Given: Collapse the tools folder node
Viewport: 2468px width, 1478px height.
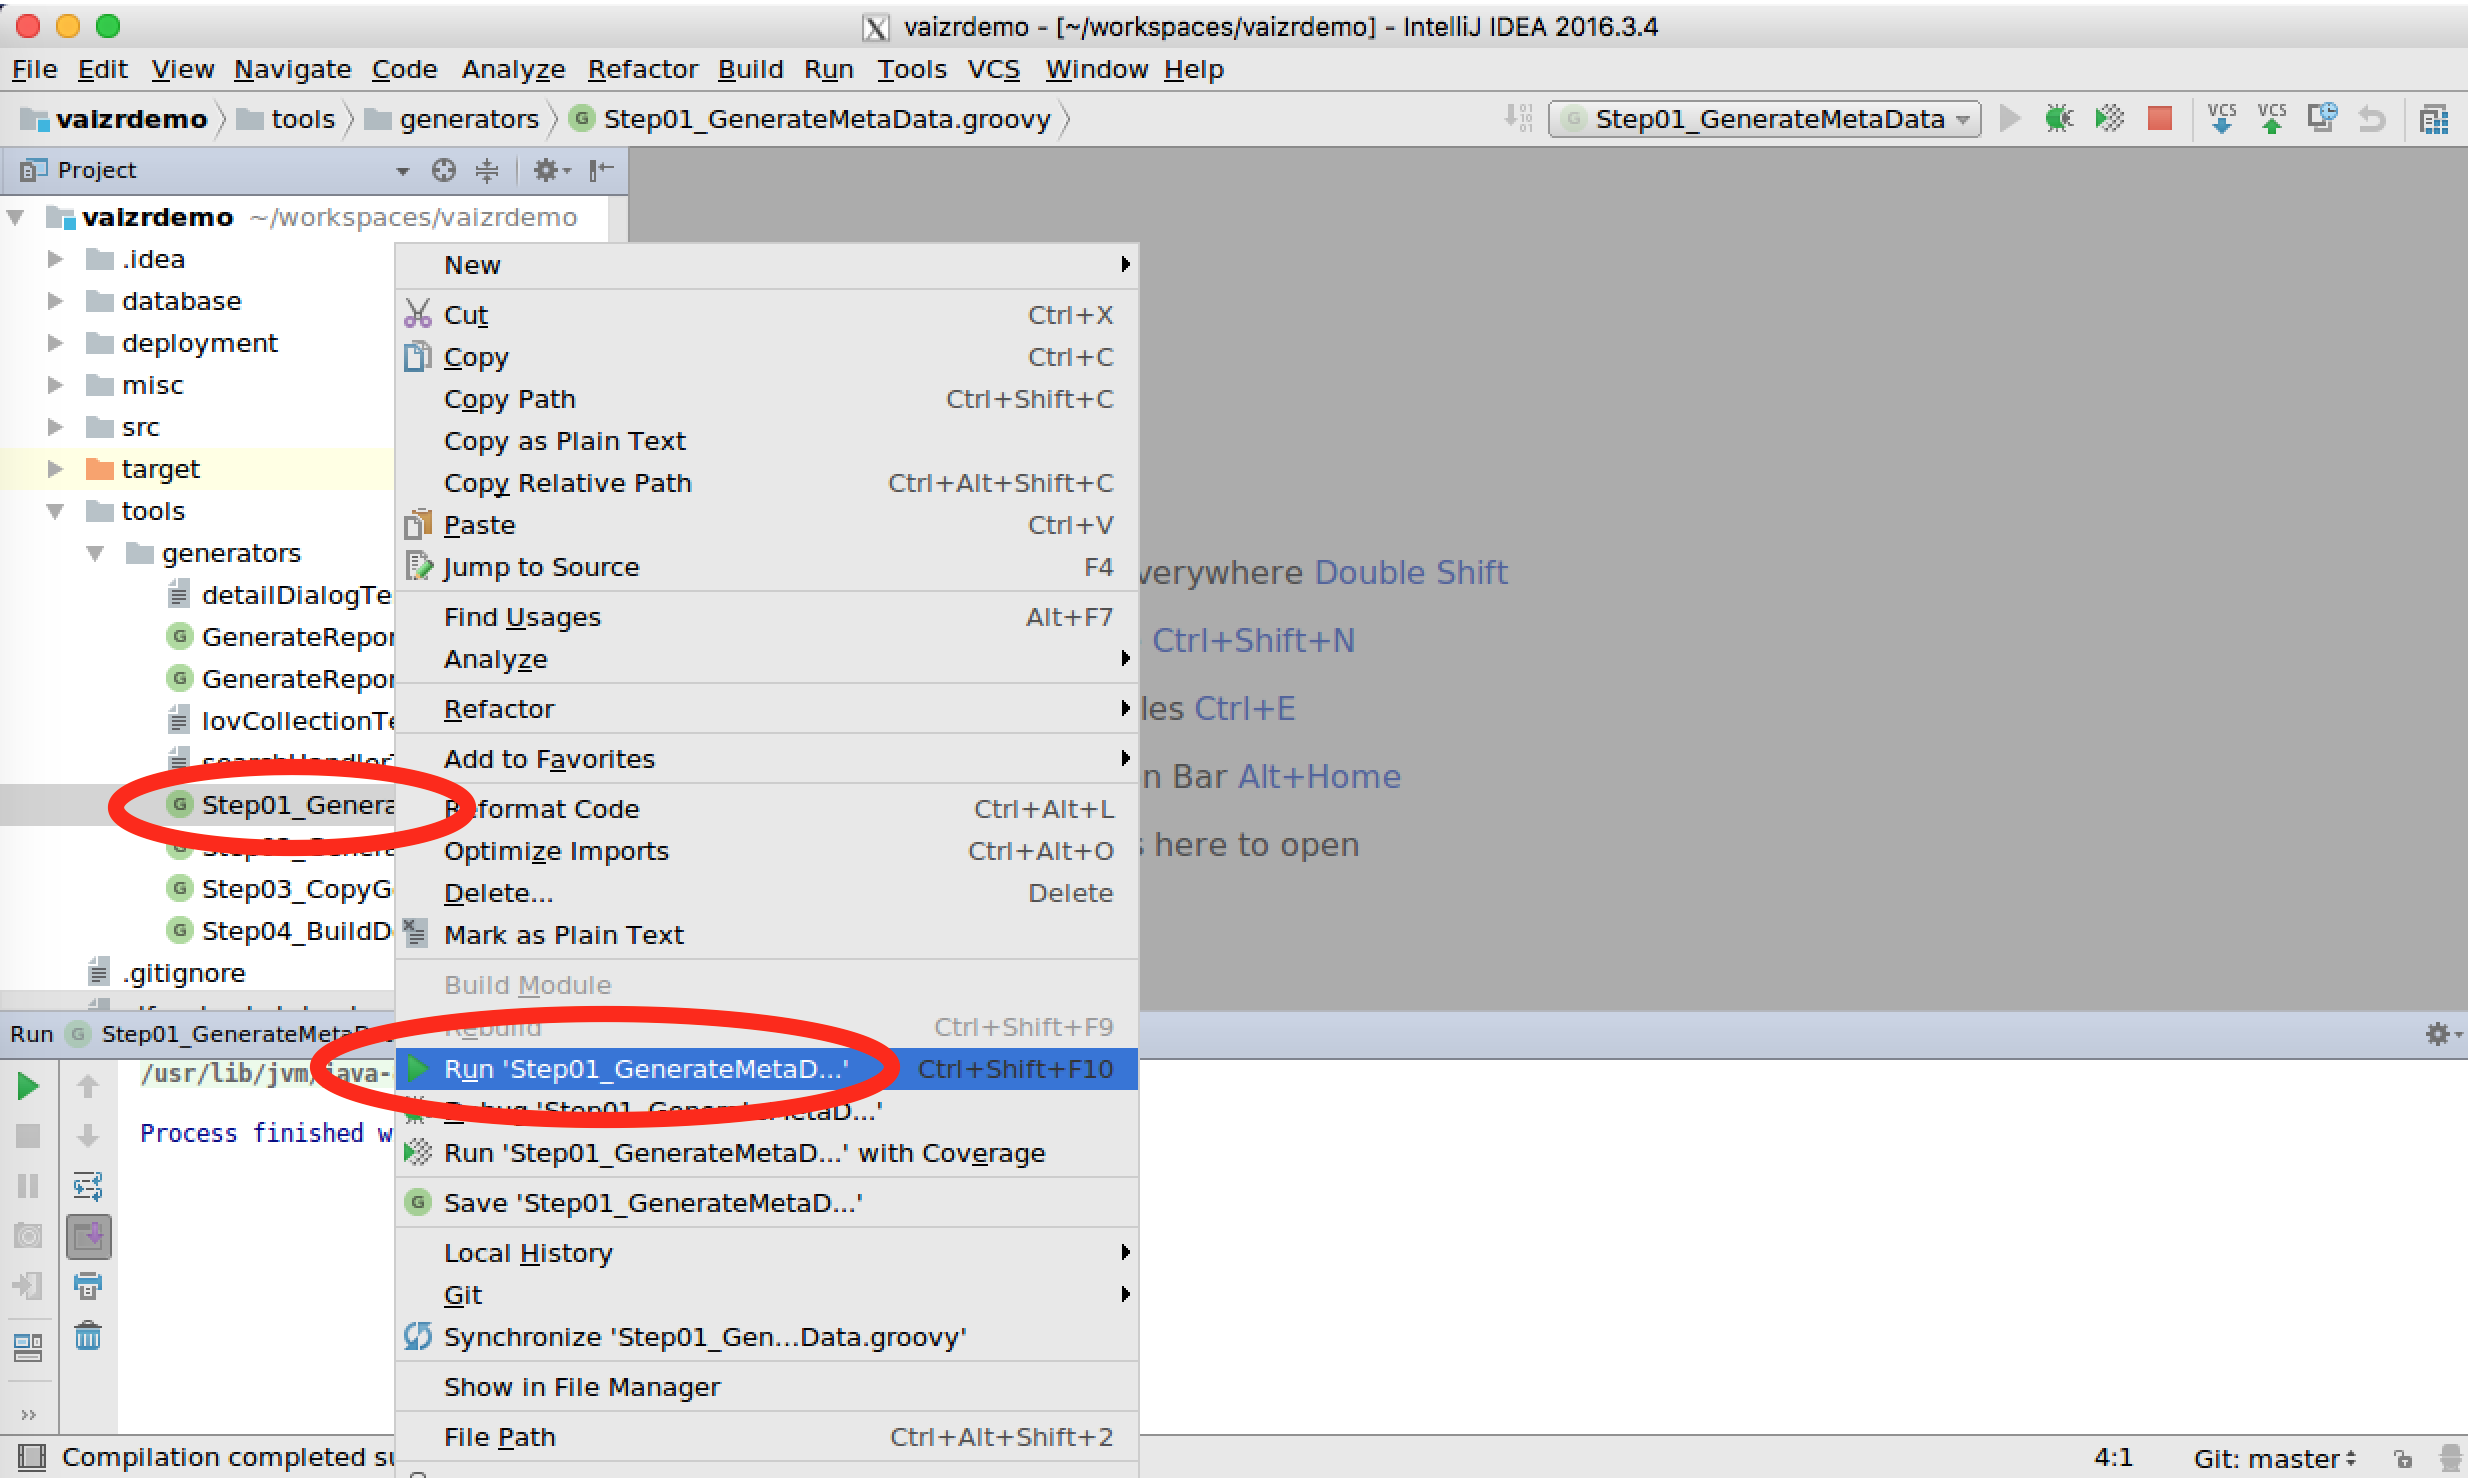Looking at the screenshot, I should click(x=56, y=512).
